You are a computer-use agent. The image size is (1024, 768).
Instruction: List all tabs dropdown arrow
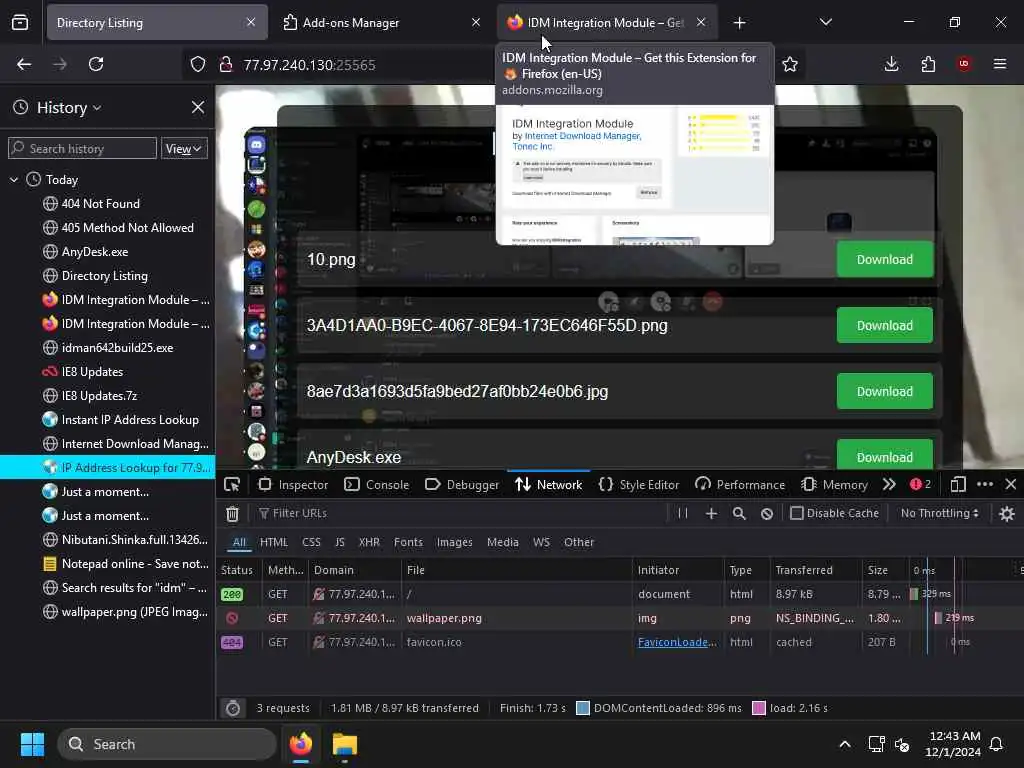coord(825,23)
